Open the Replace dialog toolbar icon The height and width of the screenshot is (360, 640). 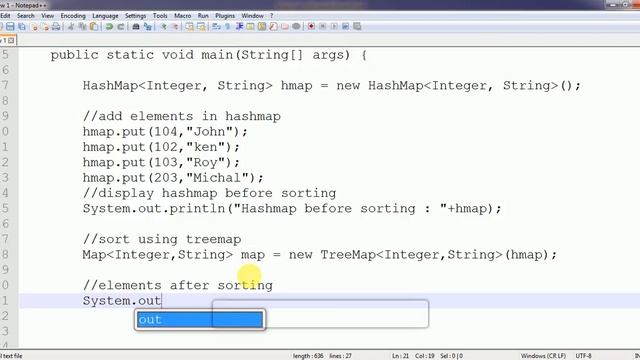pyautogui.click(x=148, y=27)
